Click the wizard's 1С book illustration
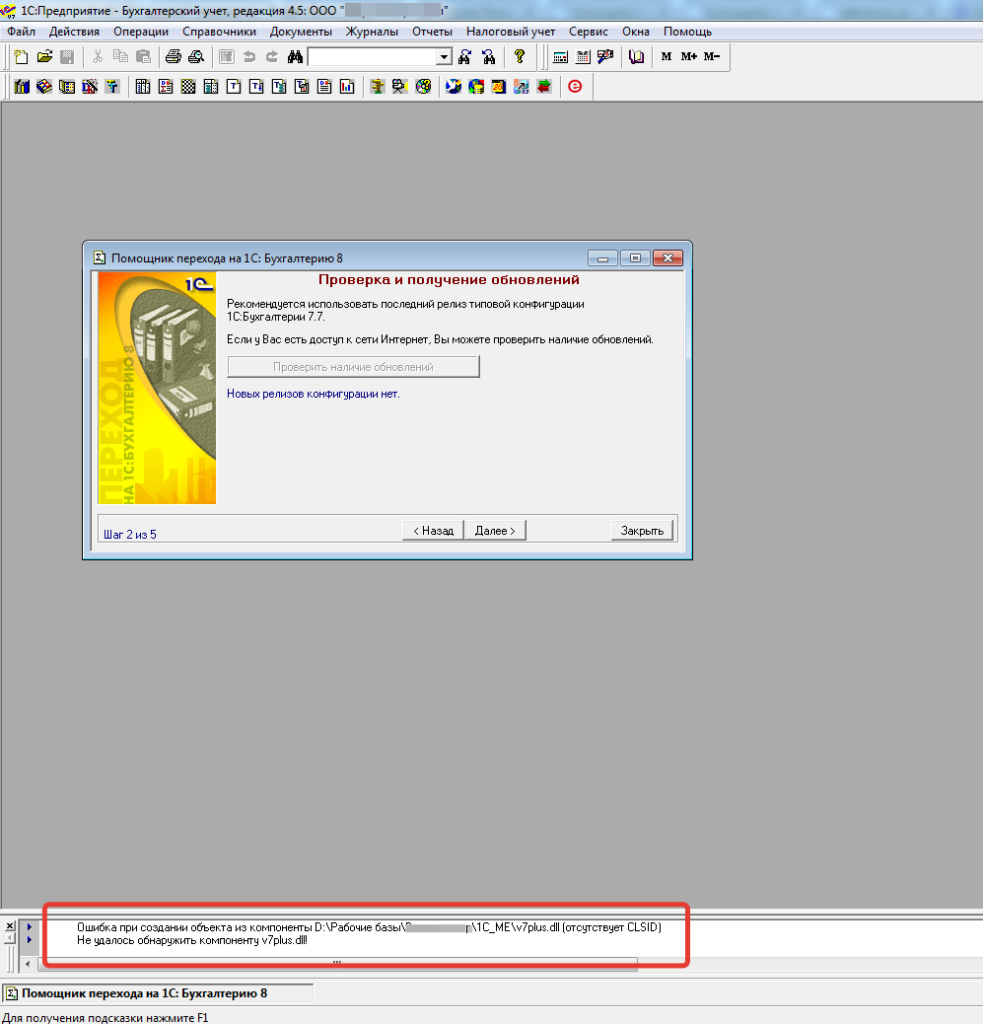 (157, 388)
